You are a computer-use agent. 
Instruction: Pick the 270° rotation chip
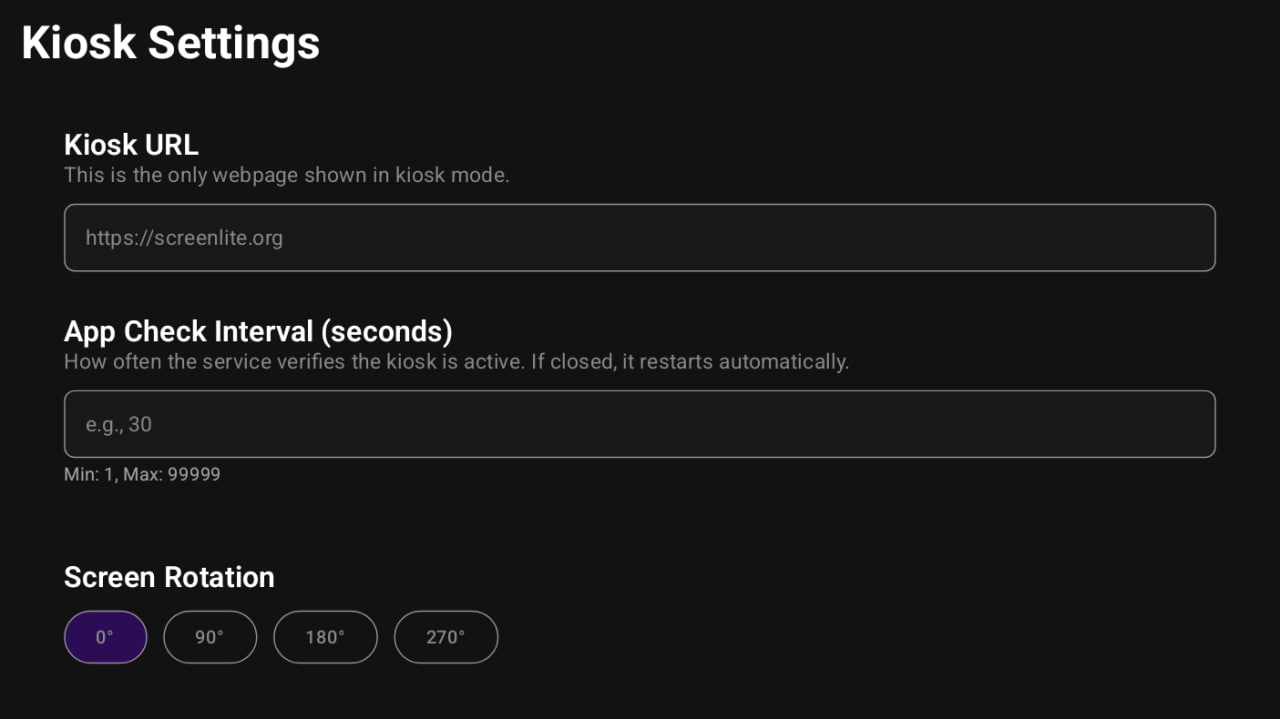446,637
